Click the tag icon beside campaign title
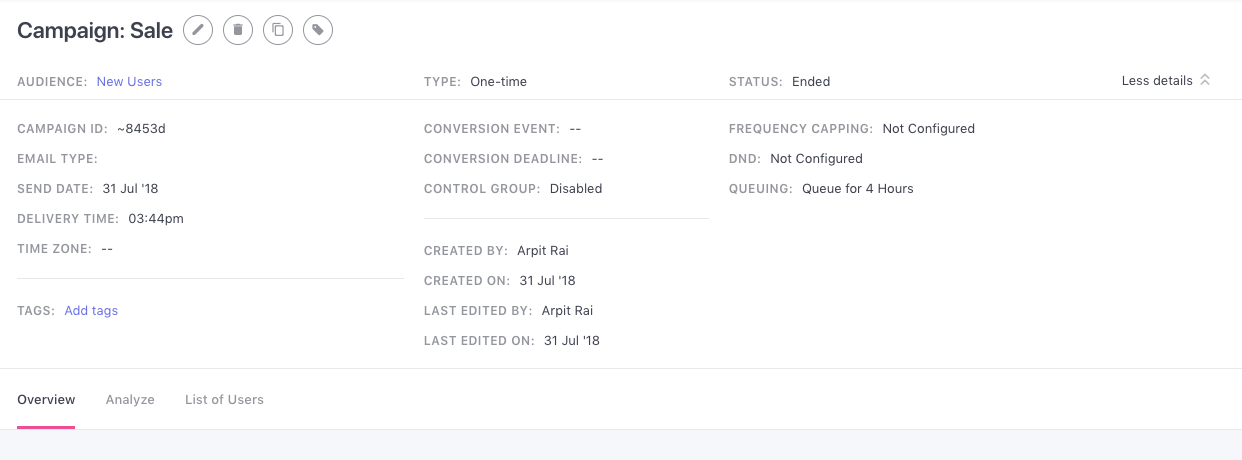This screenshot has height=460, width=1242. (318, 30)
